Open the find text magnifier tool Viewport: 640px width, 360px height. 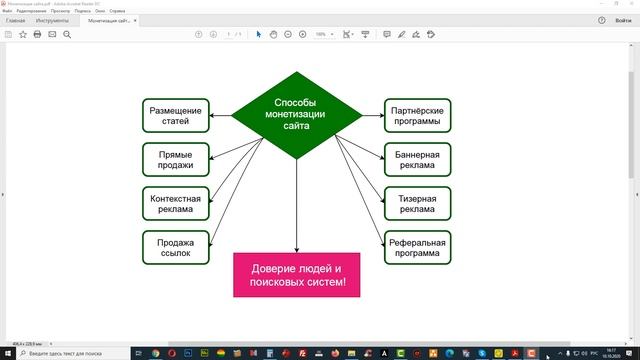(67, 34)
